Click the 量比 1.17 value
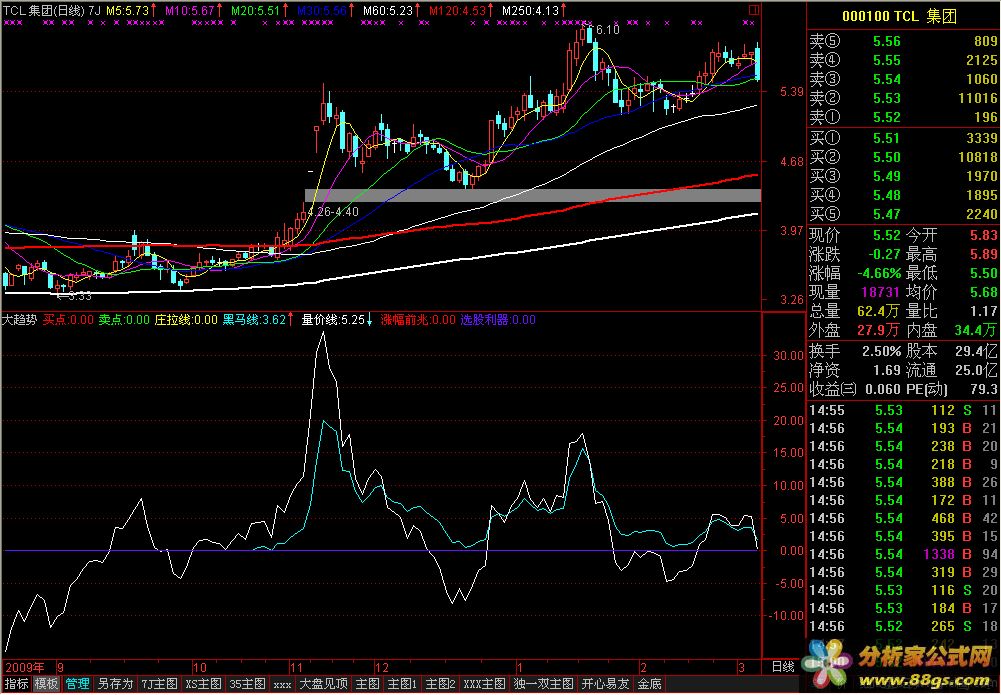Viewport: 1001px width, 695px height. (x=986, y=311)
